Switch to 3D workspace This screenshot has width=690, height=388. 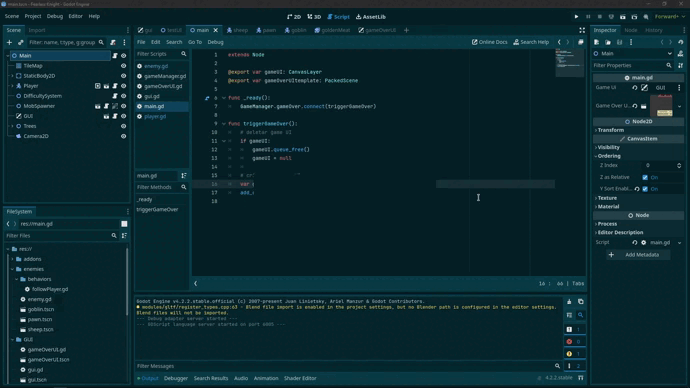pyautogui.click(x=314, y=17)
